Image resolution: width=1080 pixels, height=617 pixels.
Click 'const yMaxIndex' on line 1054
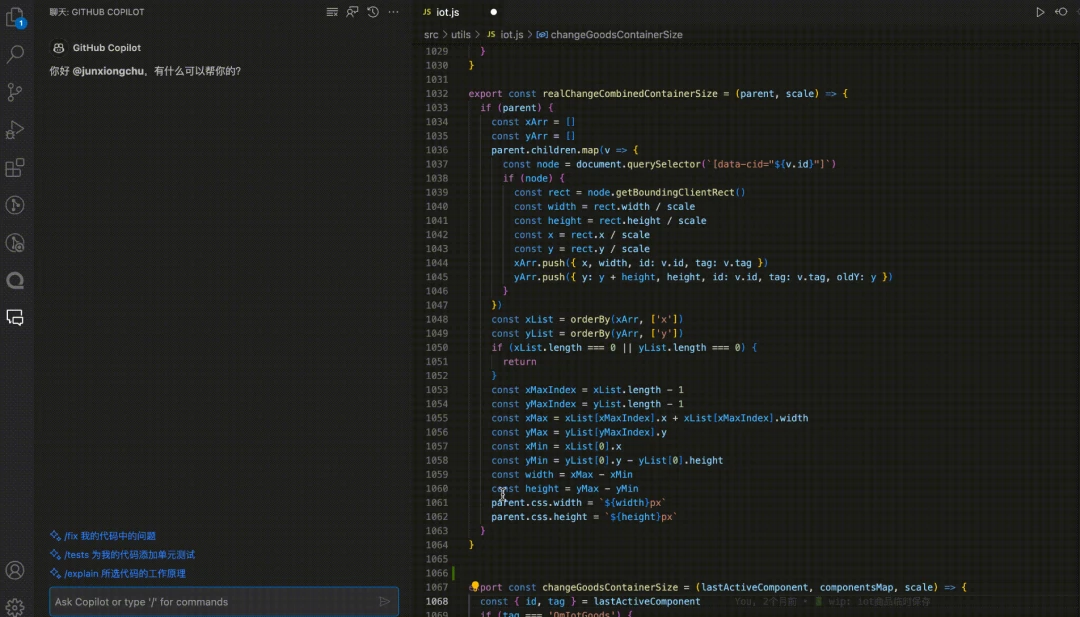[x=534, y=404]
